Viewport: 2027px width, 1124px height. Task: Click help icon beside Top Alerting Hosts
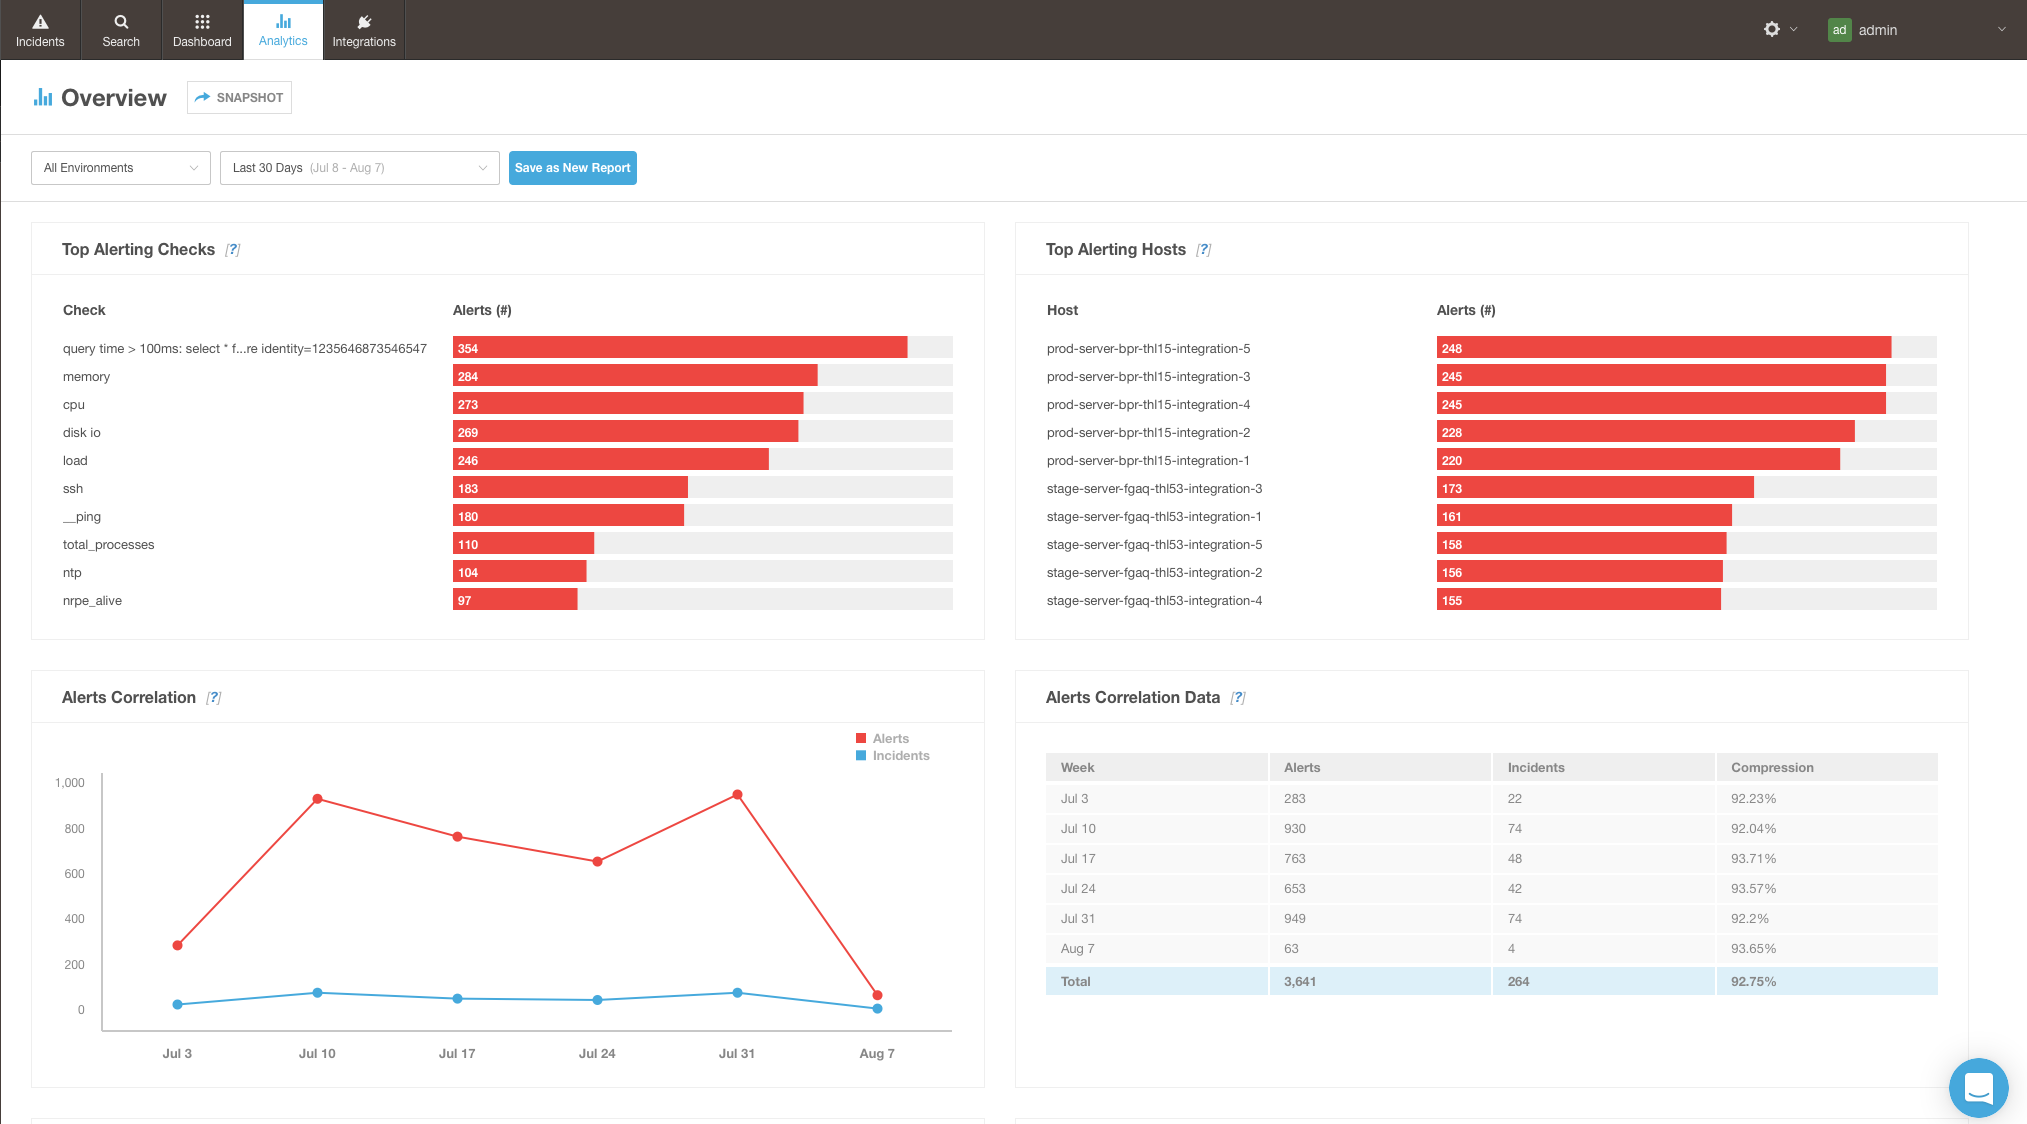click(1204, 250)
